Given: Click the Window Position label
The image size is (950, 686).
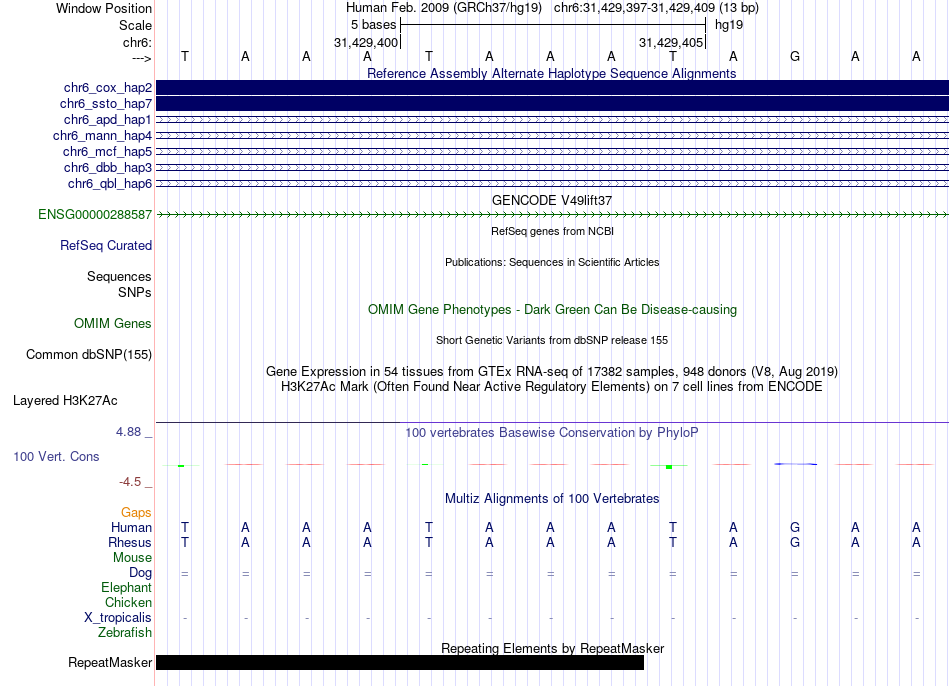Looking at the screenshot, I should [x=104, y=8].
